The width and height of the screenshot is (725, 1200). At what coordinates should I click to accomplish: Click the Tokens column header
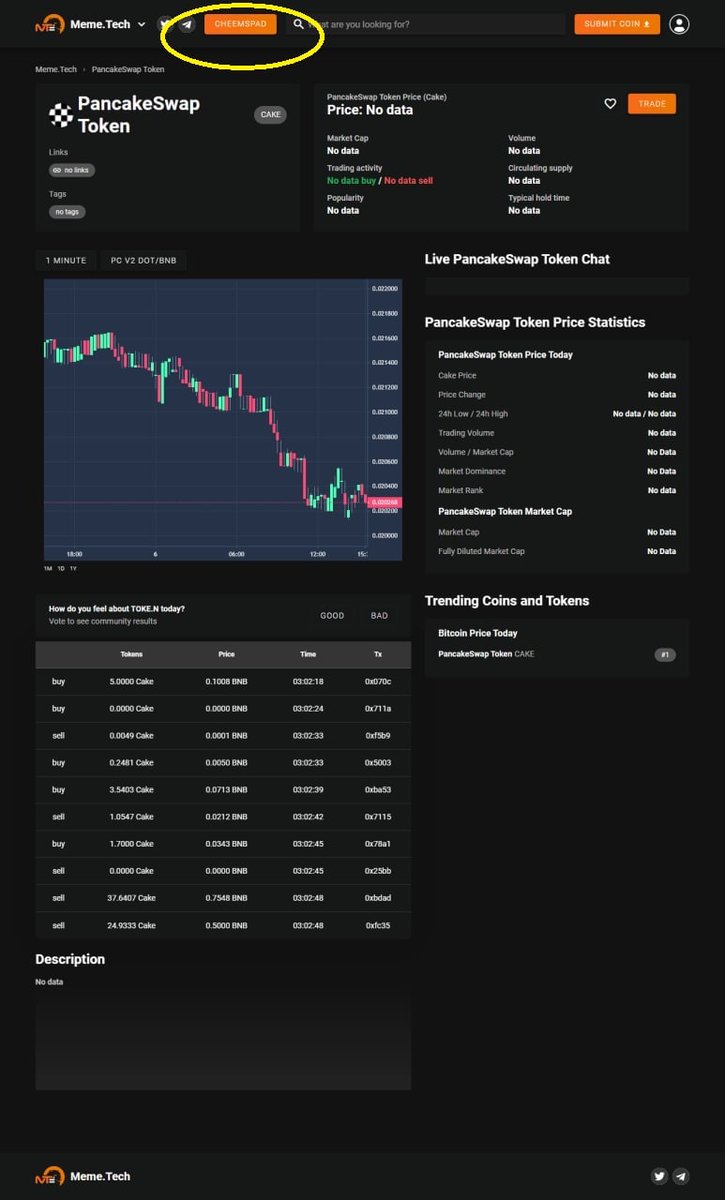(131, 654)
